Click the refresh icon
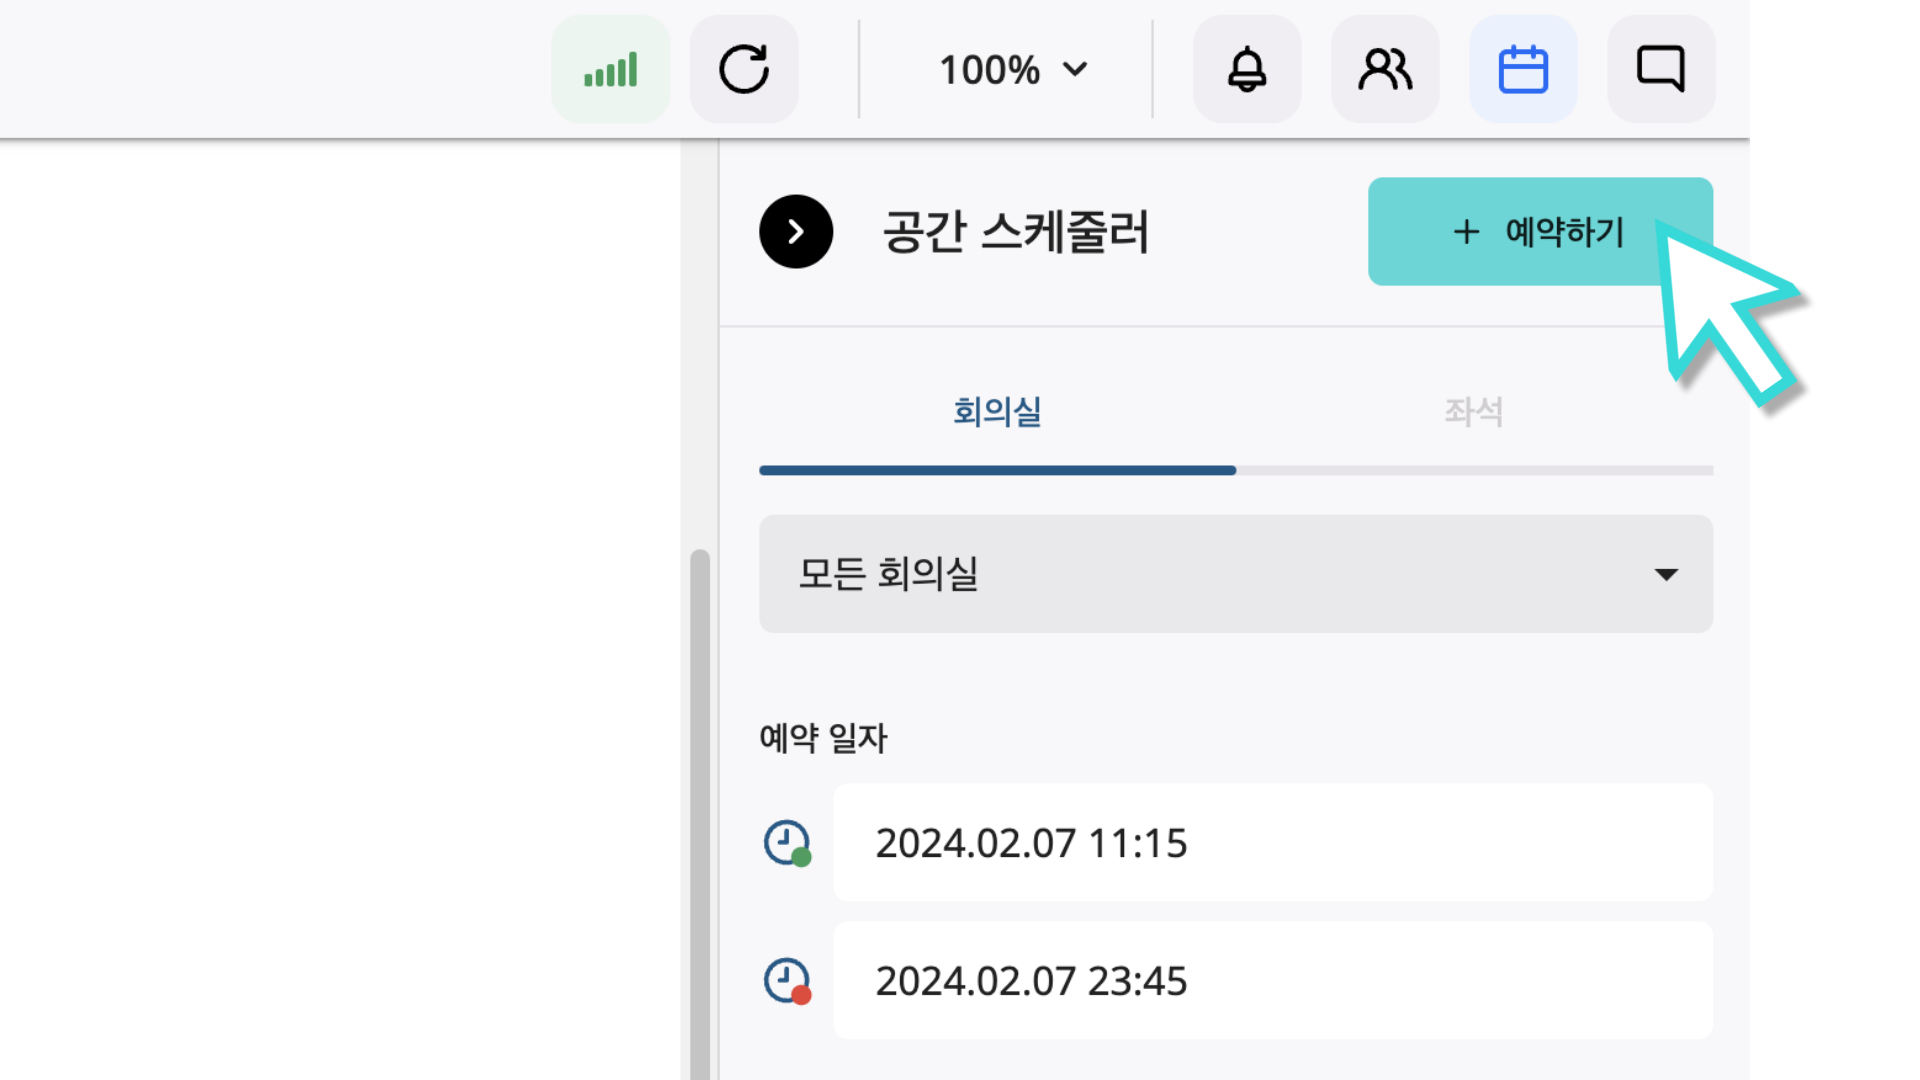This screenshot has width=1920, height=1080. (x=744, y=68)
